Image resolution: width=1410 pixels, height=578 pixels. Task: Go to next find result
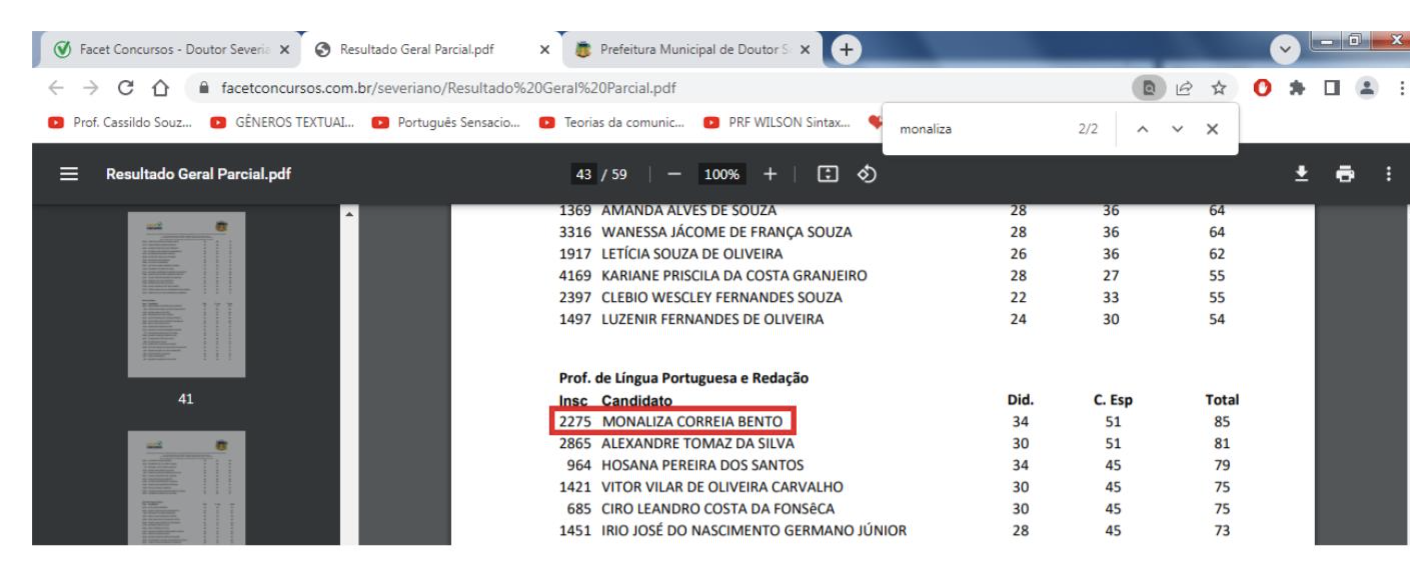pos(1177,129)
